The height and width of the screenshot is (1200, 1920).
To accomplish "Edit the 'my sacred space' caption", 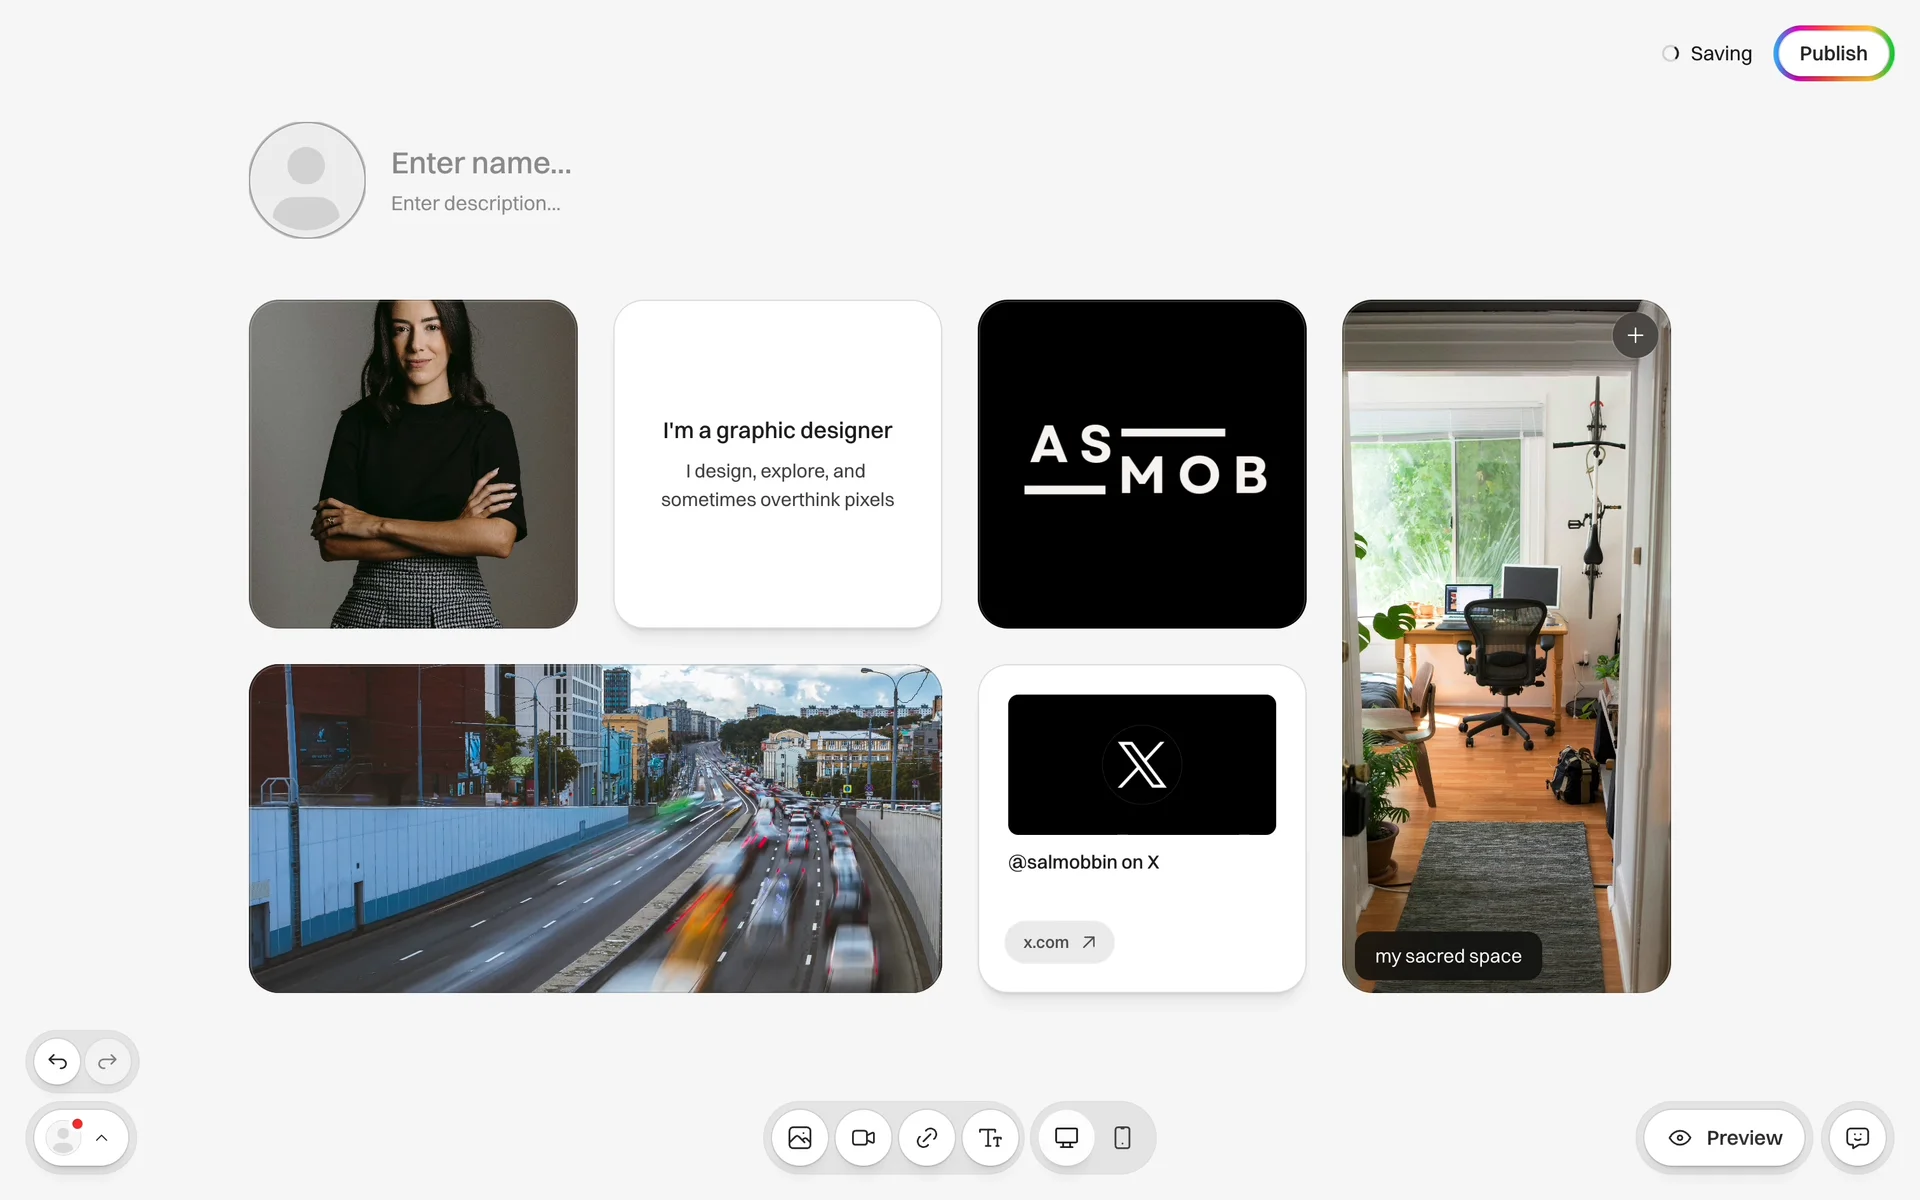I will pos(1447,957).
